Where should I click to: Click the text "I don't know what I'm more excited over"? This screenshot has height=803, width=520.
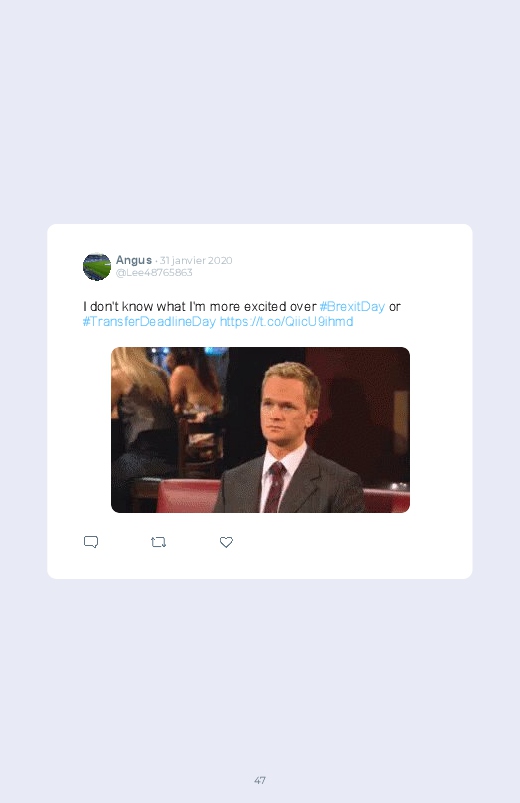coord(199,306)
